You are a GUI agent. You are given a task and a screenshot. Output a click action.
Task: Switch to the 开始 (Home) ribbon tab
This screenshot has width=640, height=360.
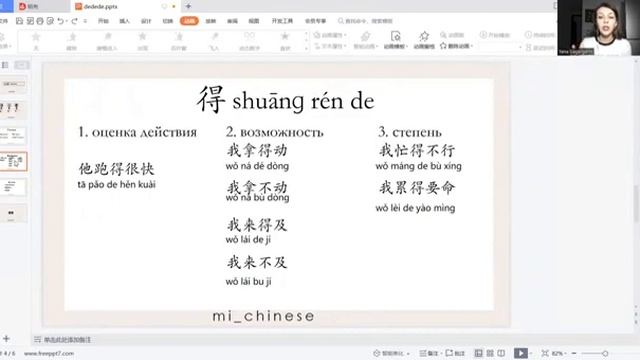pos(103,21)
